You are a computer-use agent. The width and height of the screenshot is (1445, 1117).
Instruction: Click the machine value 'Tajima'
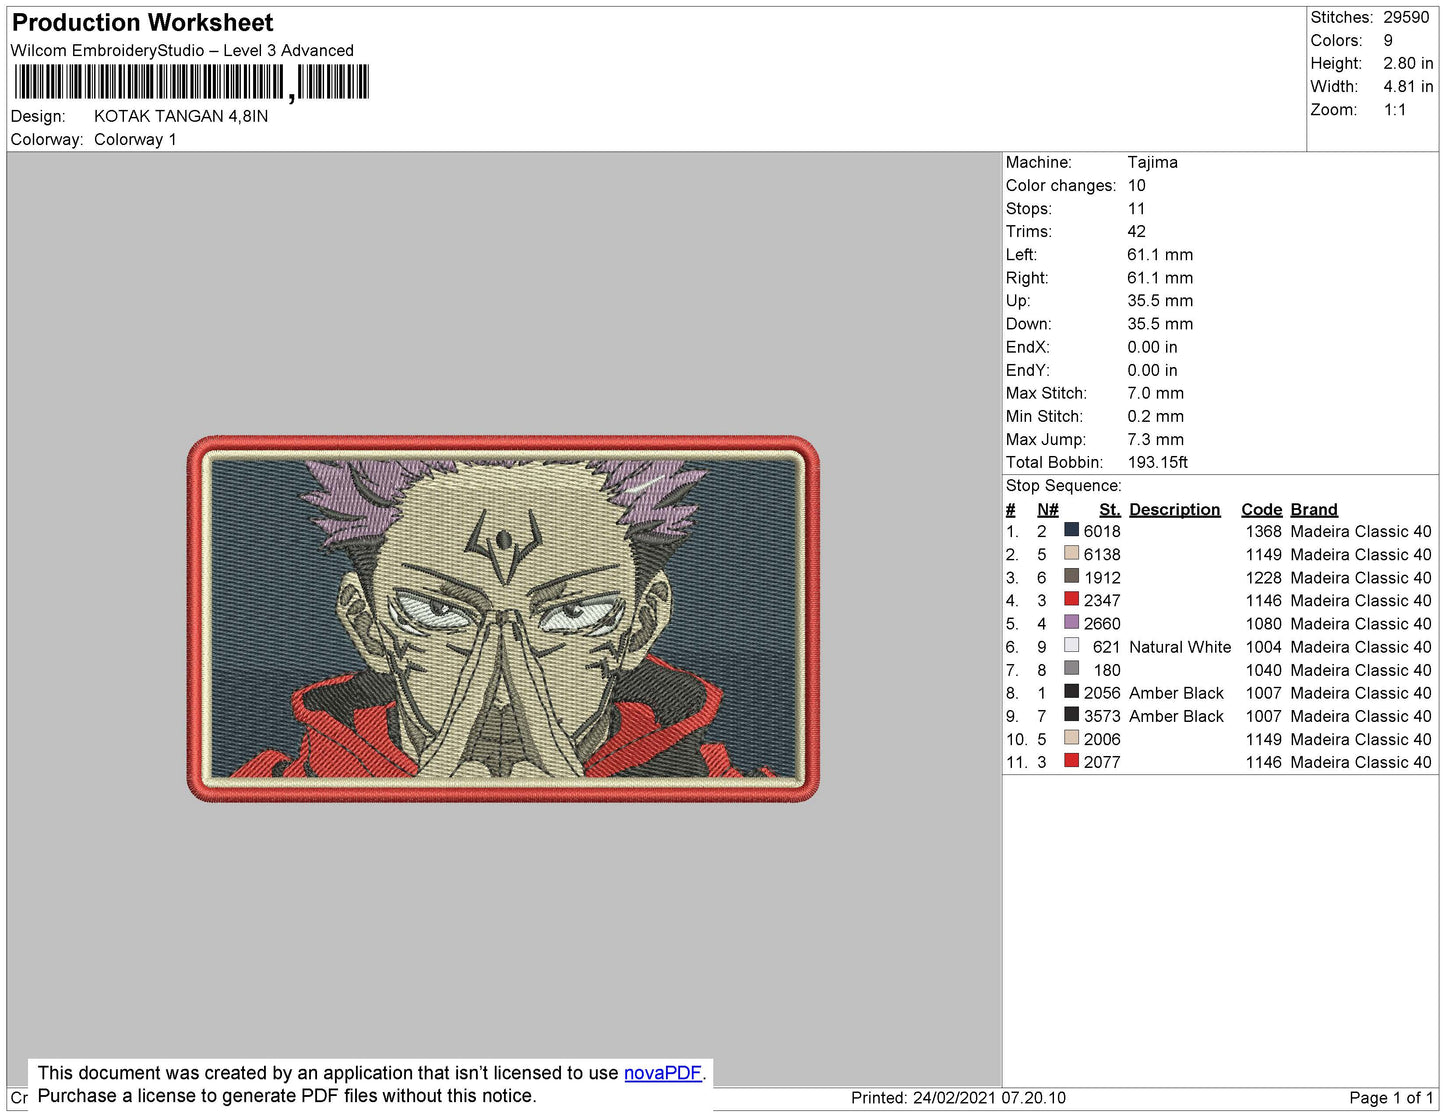click(1152, 162)
